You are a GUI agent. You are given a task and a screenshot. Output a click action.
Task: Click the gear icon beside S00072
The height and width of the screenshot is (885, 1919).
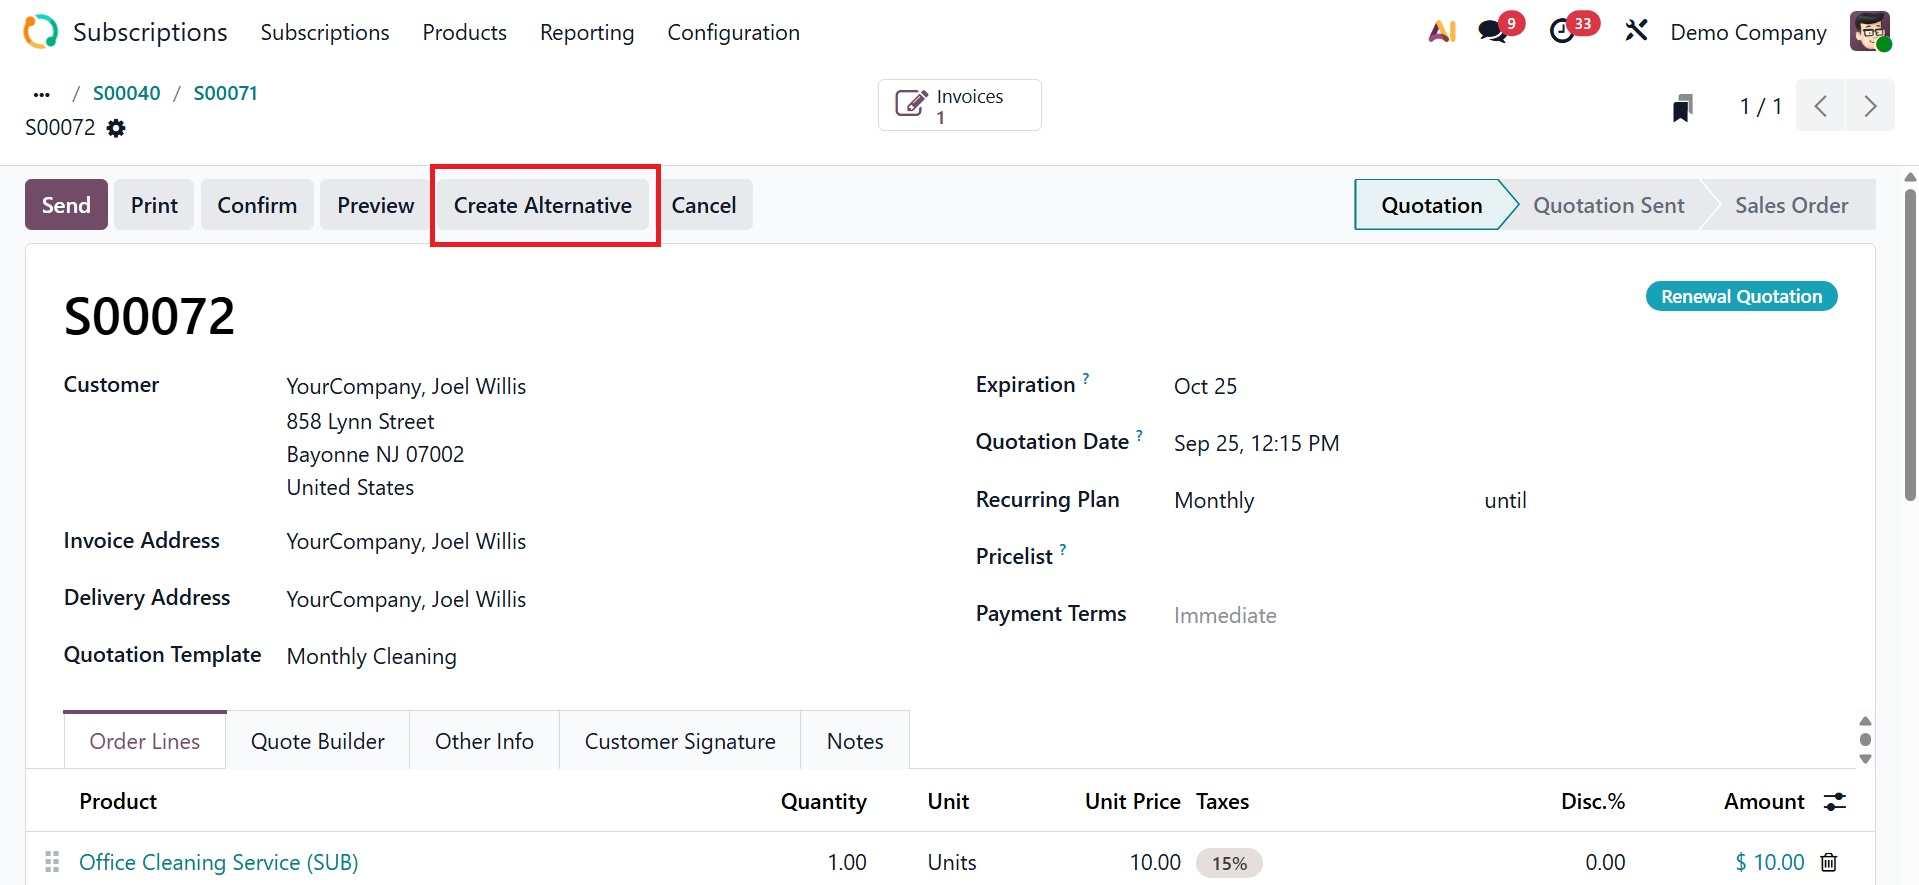(116, 128)
